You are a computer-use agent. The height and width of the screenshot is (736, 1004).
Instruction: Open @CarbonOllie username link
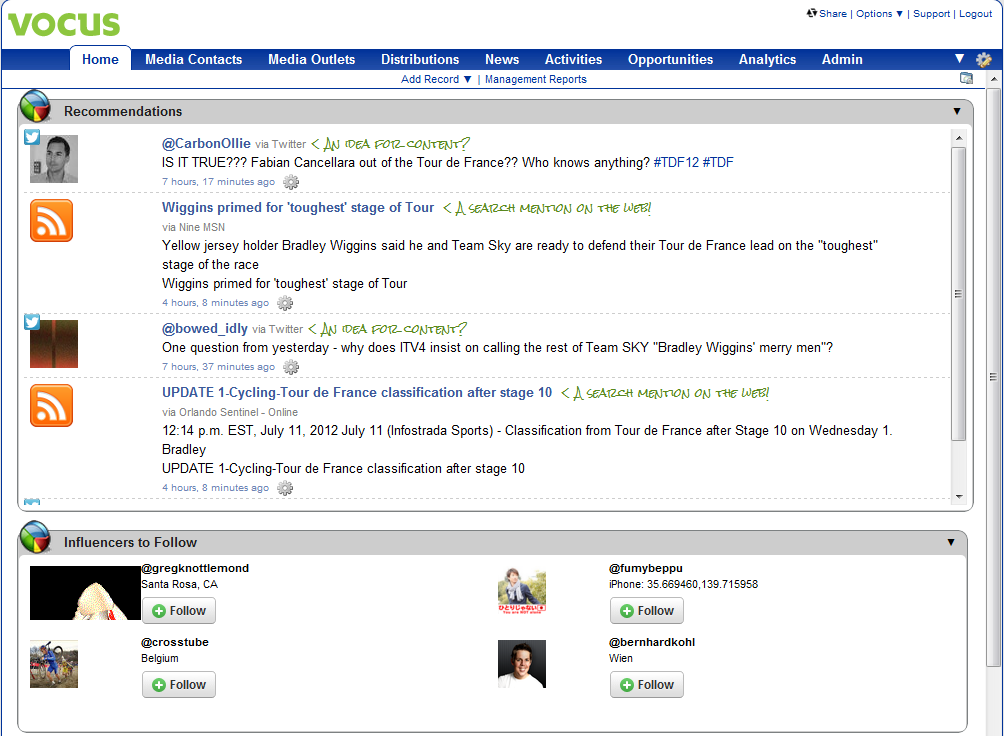(206, 143)
